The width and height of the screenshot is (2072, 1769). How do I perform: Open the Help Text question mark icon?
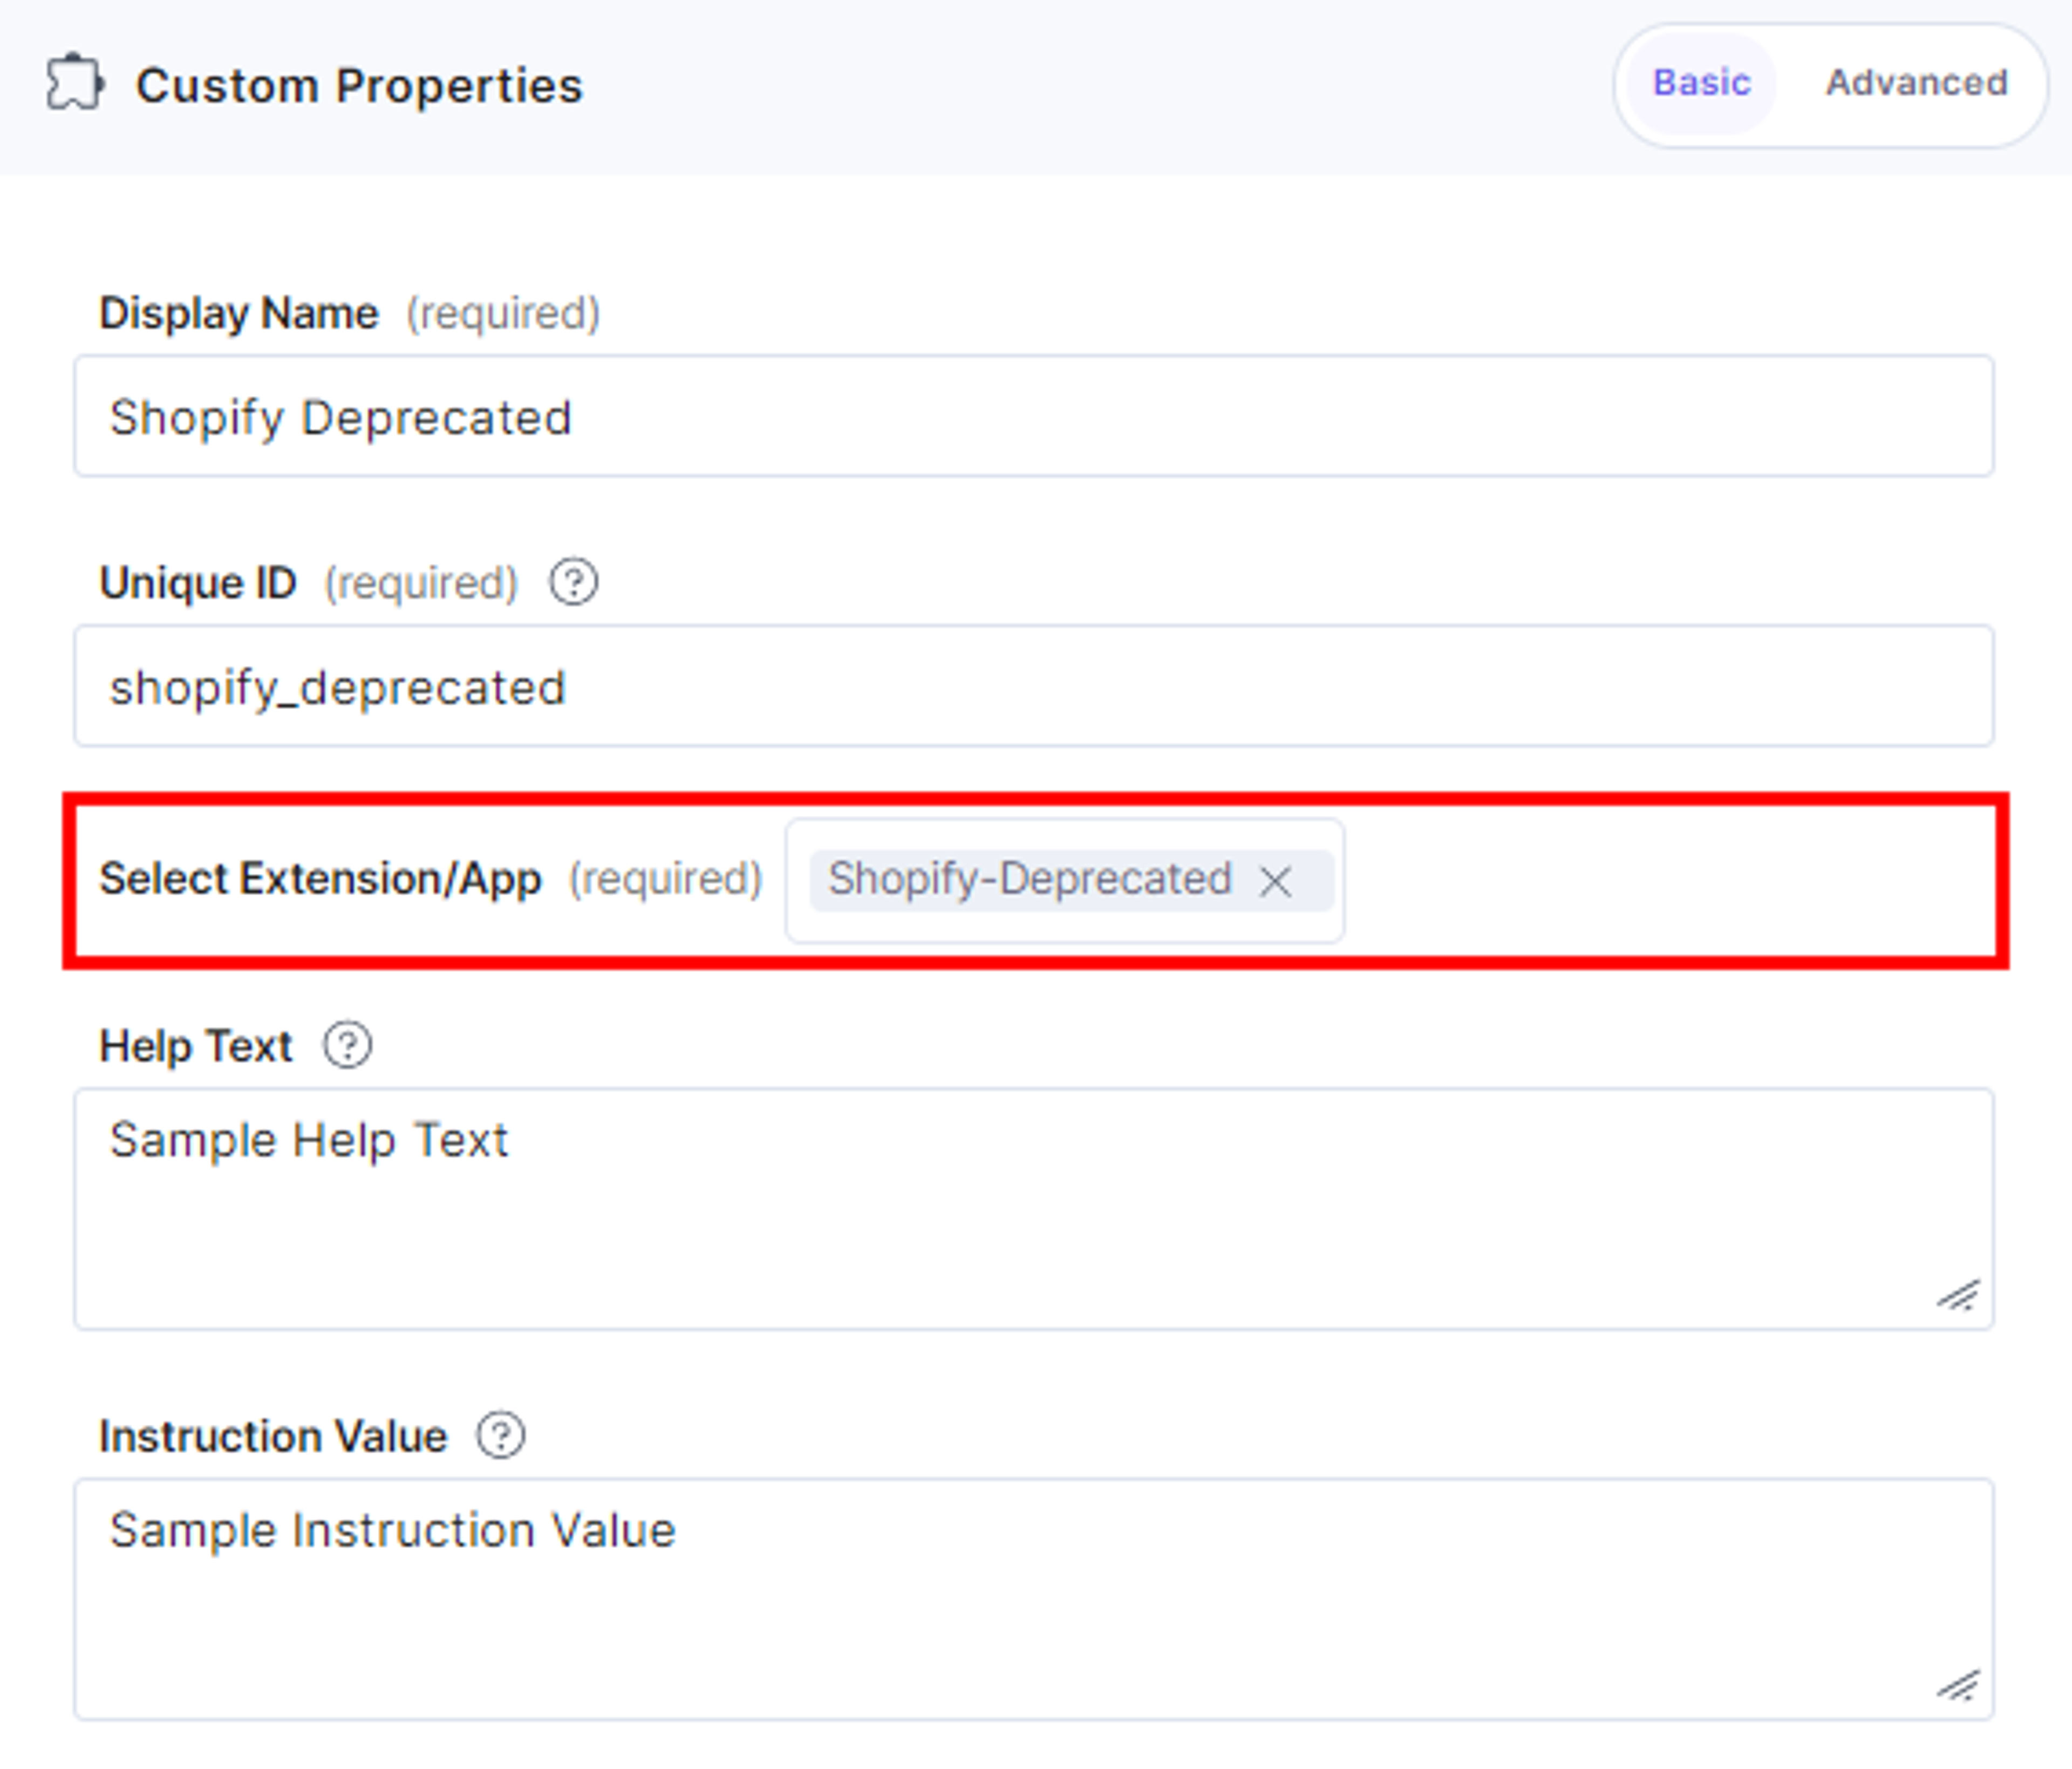pos(347,1045)
